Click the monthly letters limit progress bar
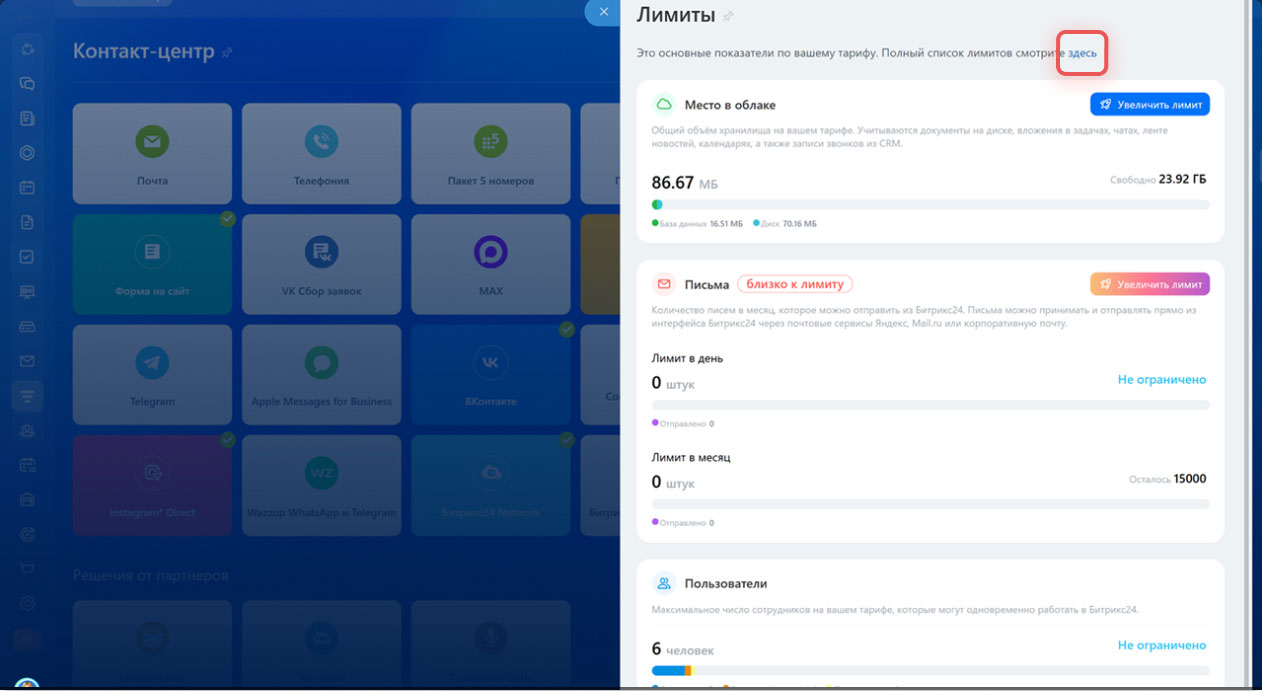This screenshot has width=1262, height=691. point(930,503)
